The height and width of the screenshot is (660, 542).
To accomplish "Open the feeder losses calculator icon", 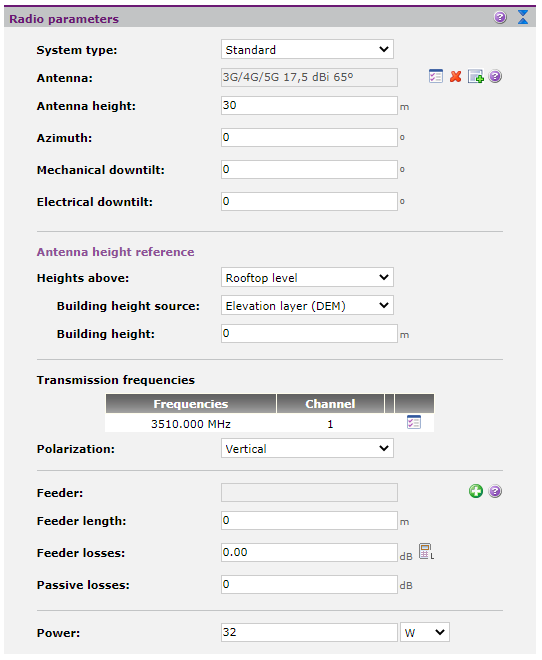I will pos(426,551).
